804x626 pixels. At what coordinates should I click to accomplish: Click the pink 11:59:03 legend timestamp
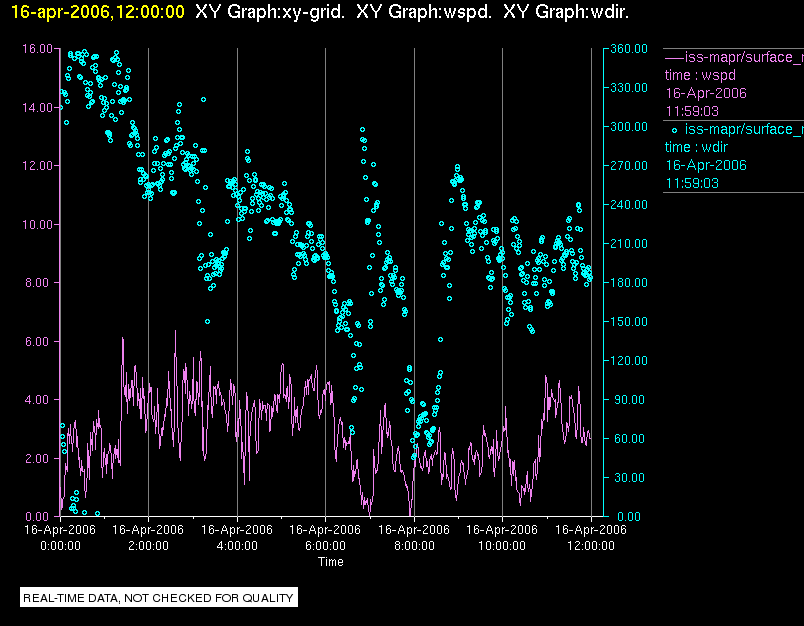pyautogui.click(x=692, y=111)
